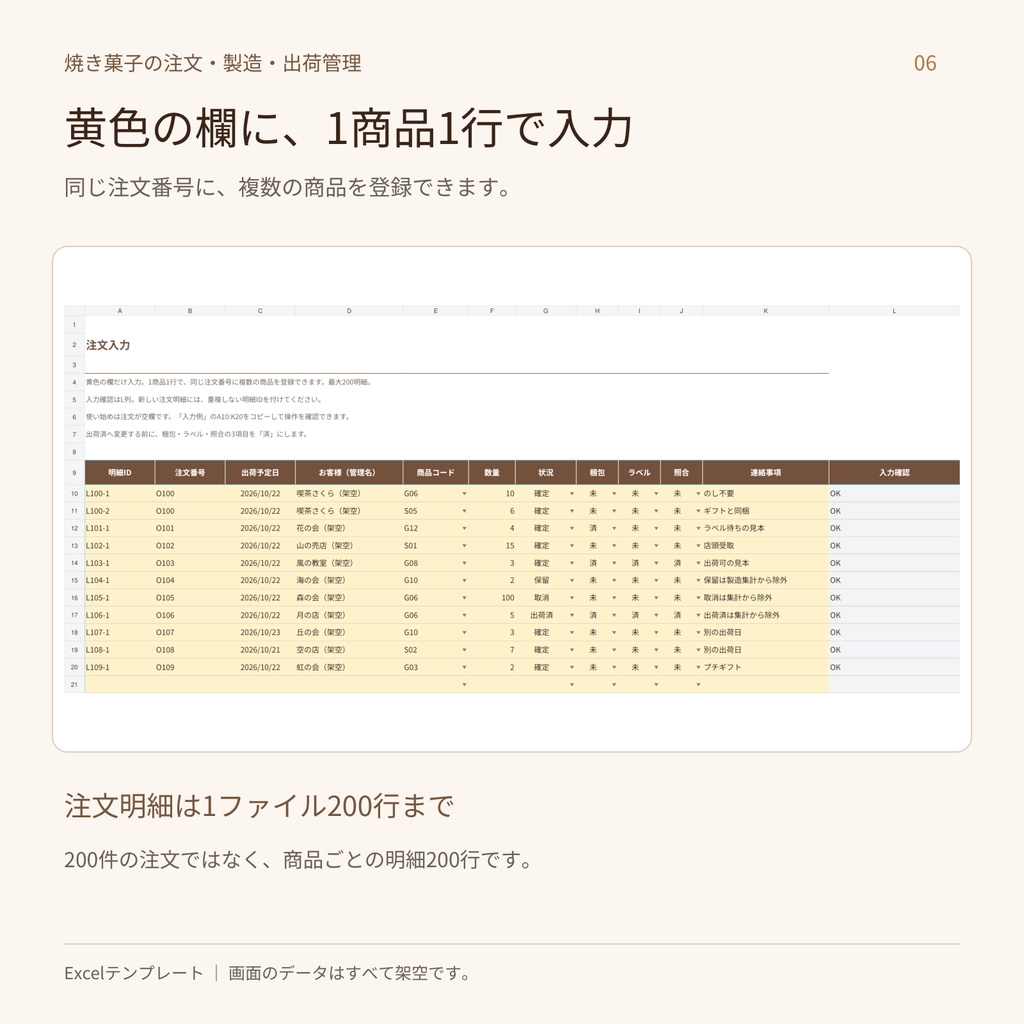Select row 21 header number
This screenshot has width=1024, height=1024.
click(74, 684)
